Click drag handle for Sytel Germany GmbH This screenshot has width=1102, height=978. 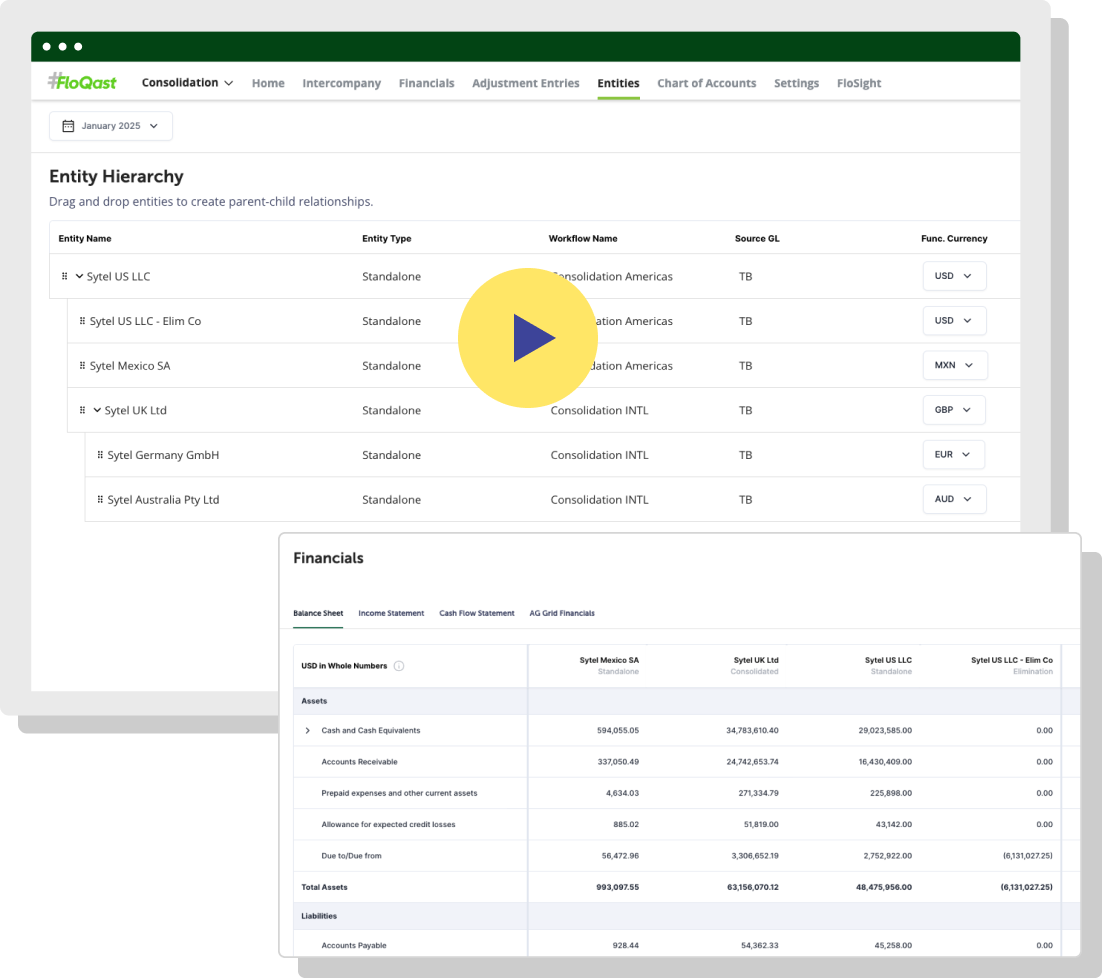[100, 455]
